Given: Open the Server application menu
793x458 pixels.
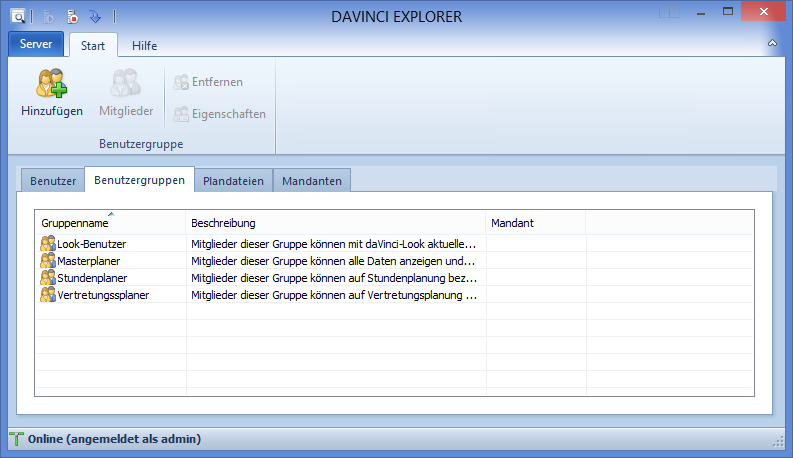Looking at the screenshot, I should pyautogui.click(x=36, y=45).
